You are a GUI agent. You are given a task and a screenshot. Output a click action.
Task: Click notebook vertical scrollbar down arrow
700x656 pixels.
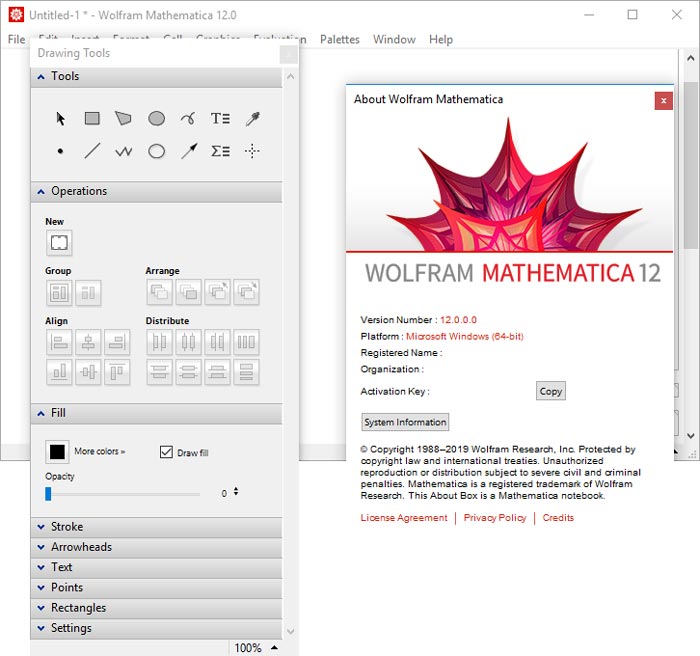[x=690, y=436]
